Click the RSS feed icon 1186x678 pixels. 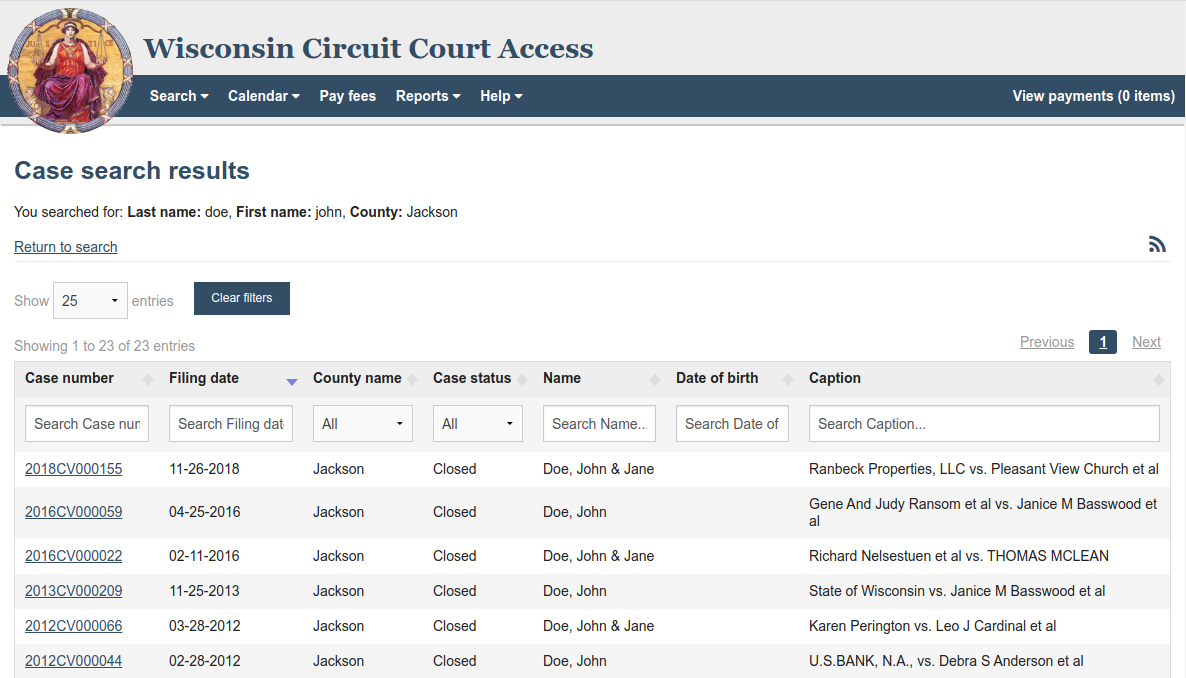point(1157,244)
